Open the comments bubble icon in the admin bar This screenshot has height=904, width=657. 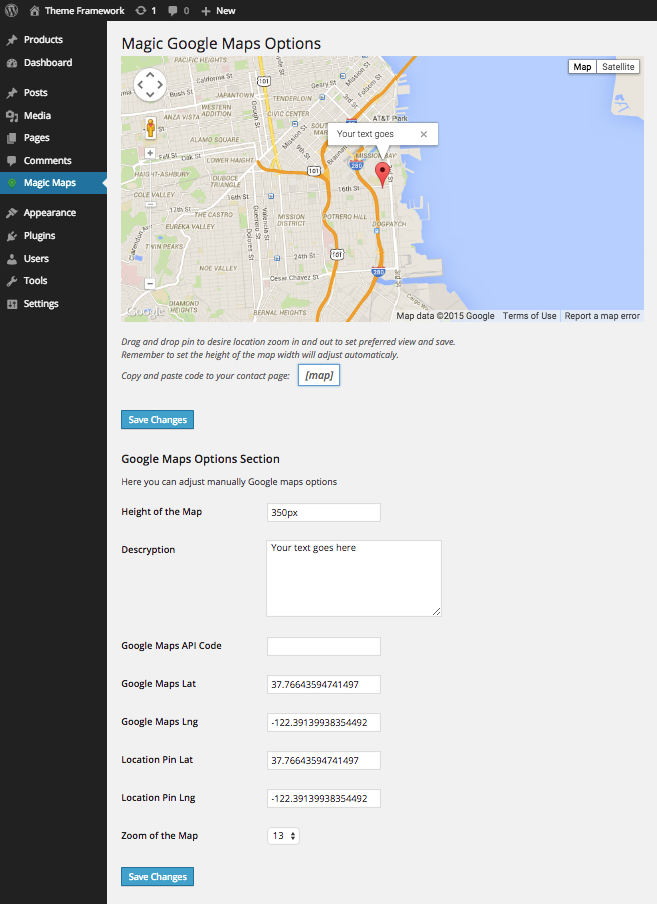click(x=172, y=10)
